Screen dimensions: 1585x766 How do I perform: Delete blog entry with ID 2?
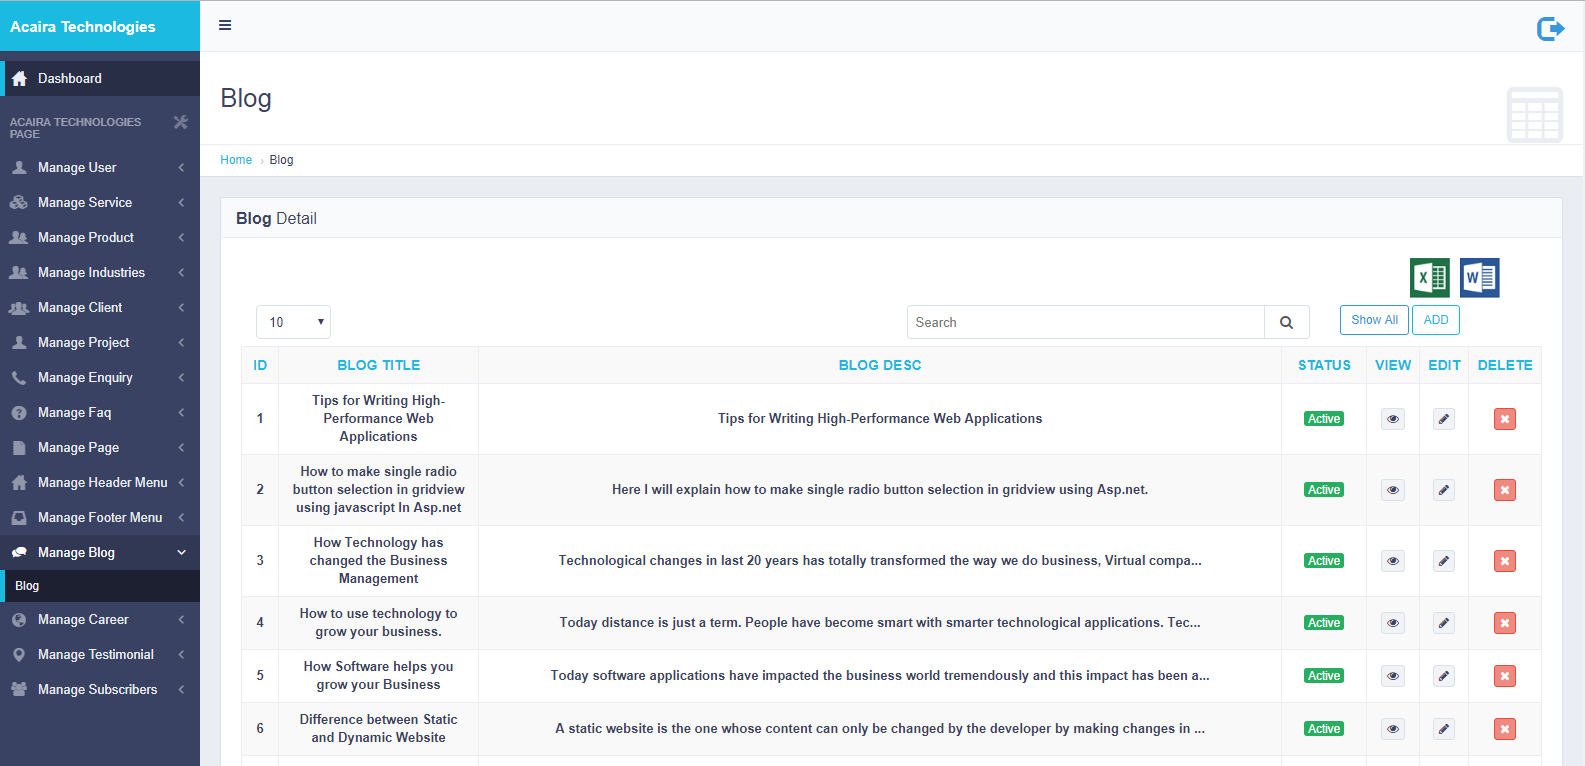tap(1504, 490)
